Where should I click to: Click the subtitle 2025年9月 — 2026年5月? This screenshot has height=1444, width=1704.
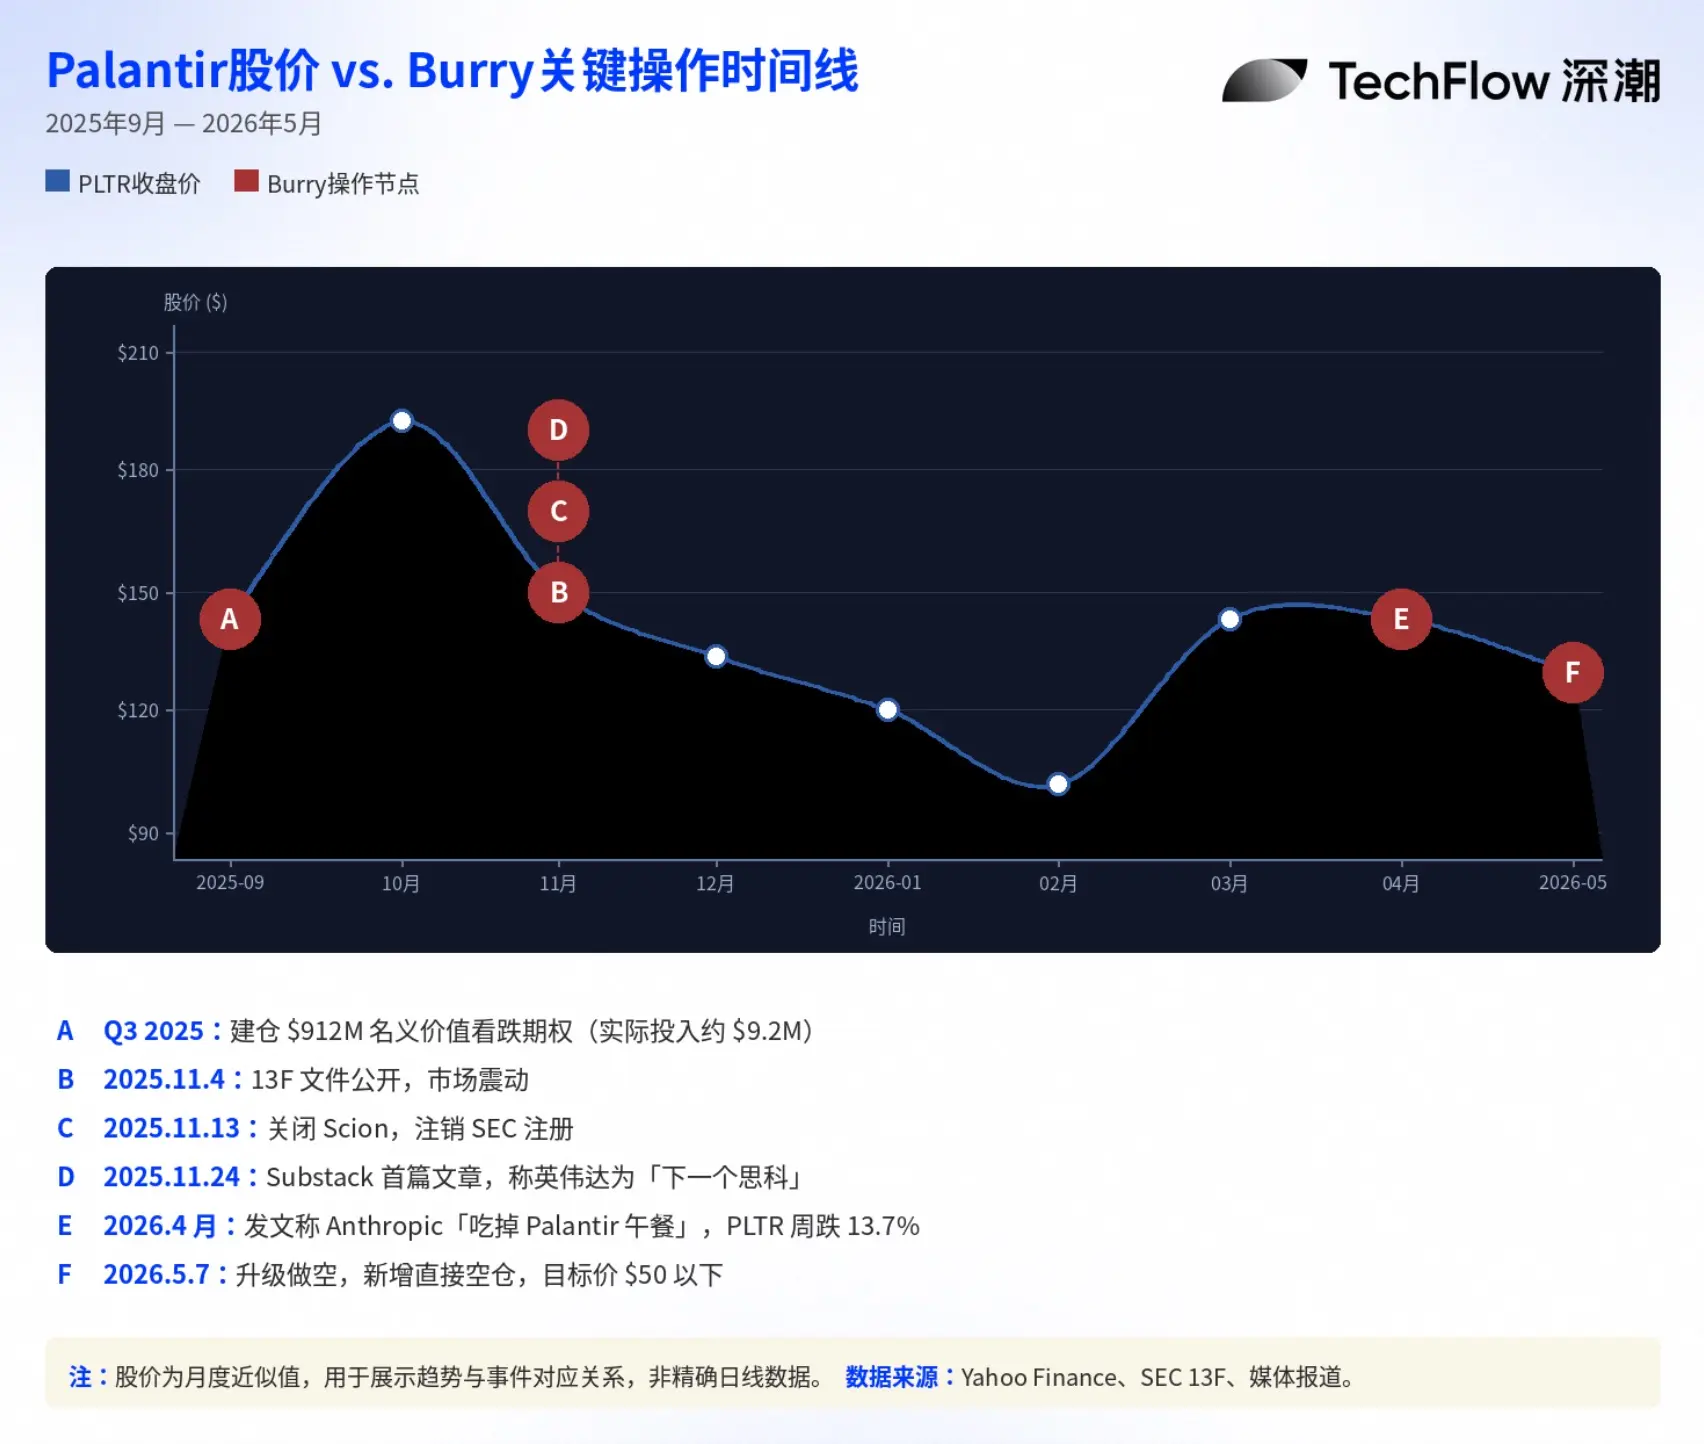tap(183, 124)
